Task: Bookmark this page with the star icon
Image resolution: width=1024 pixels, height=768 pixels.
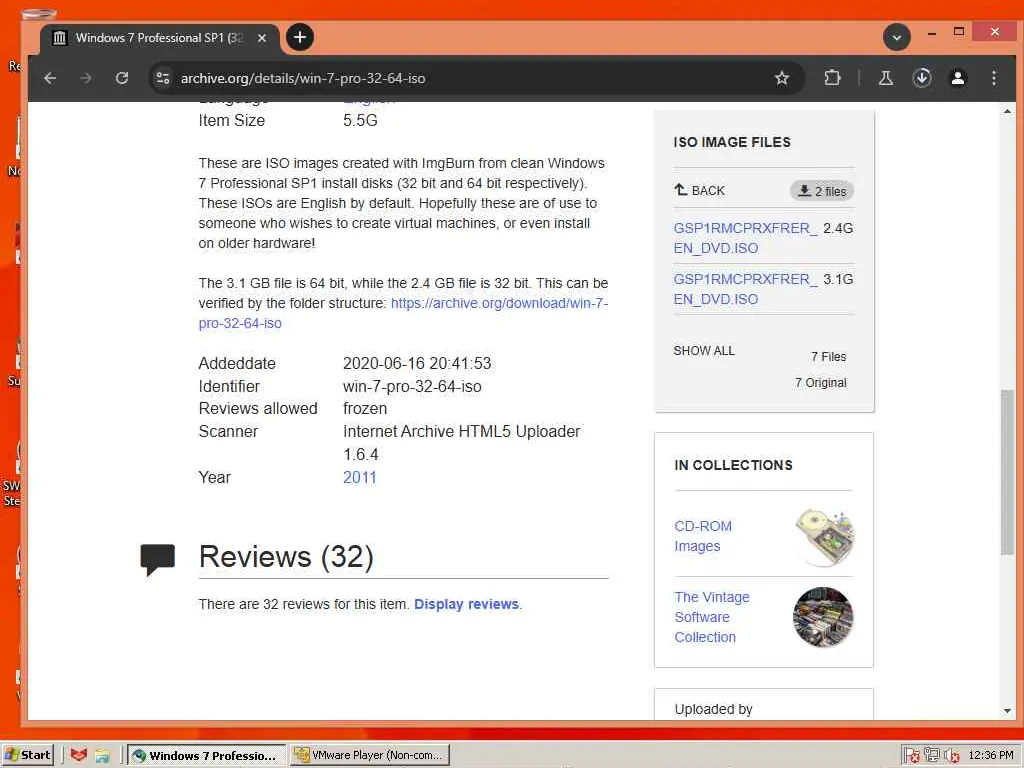Action: 782,78
